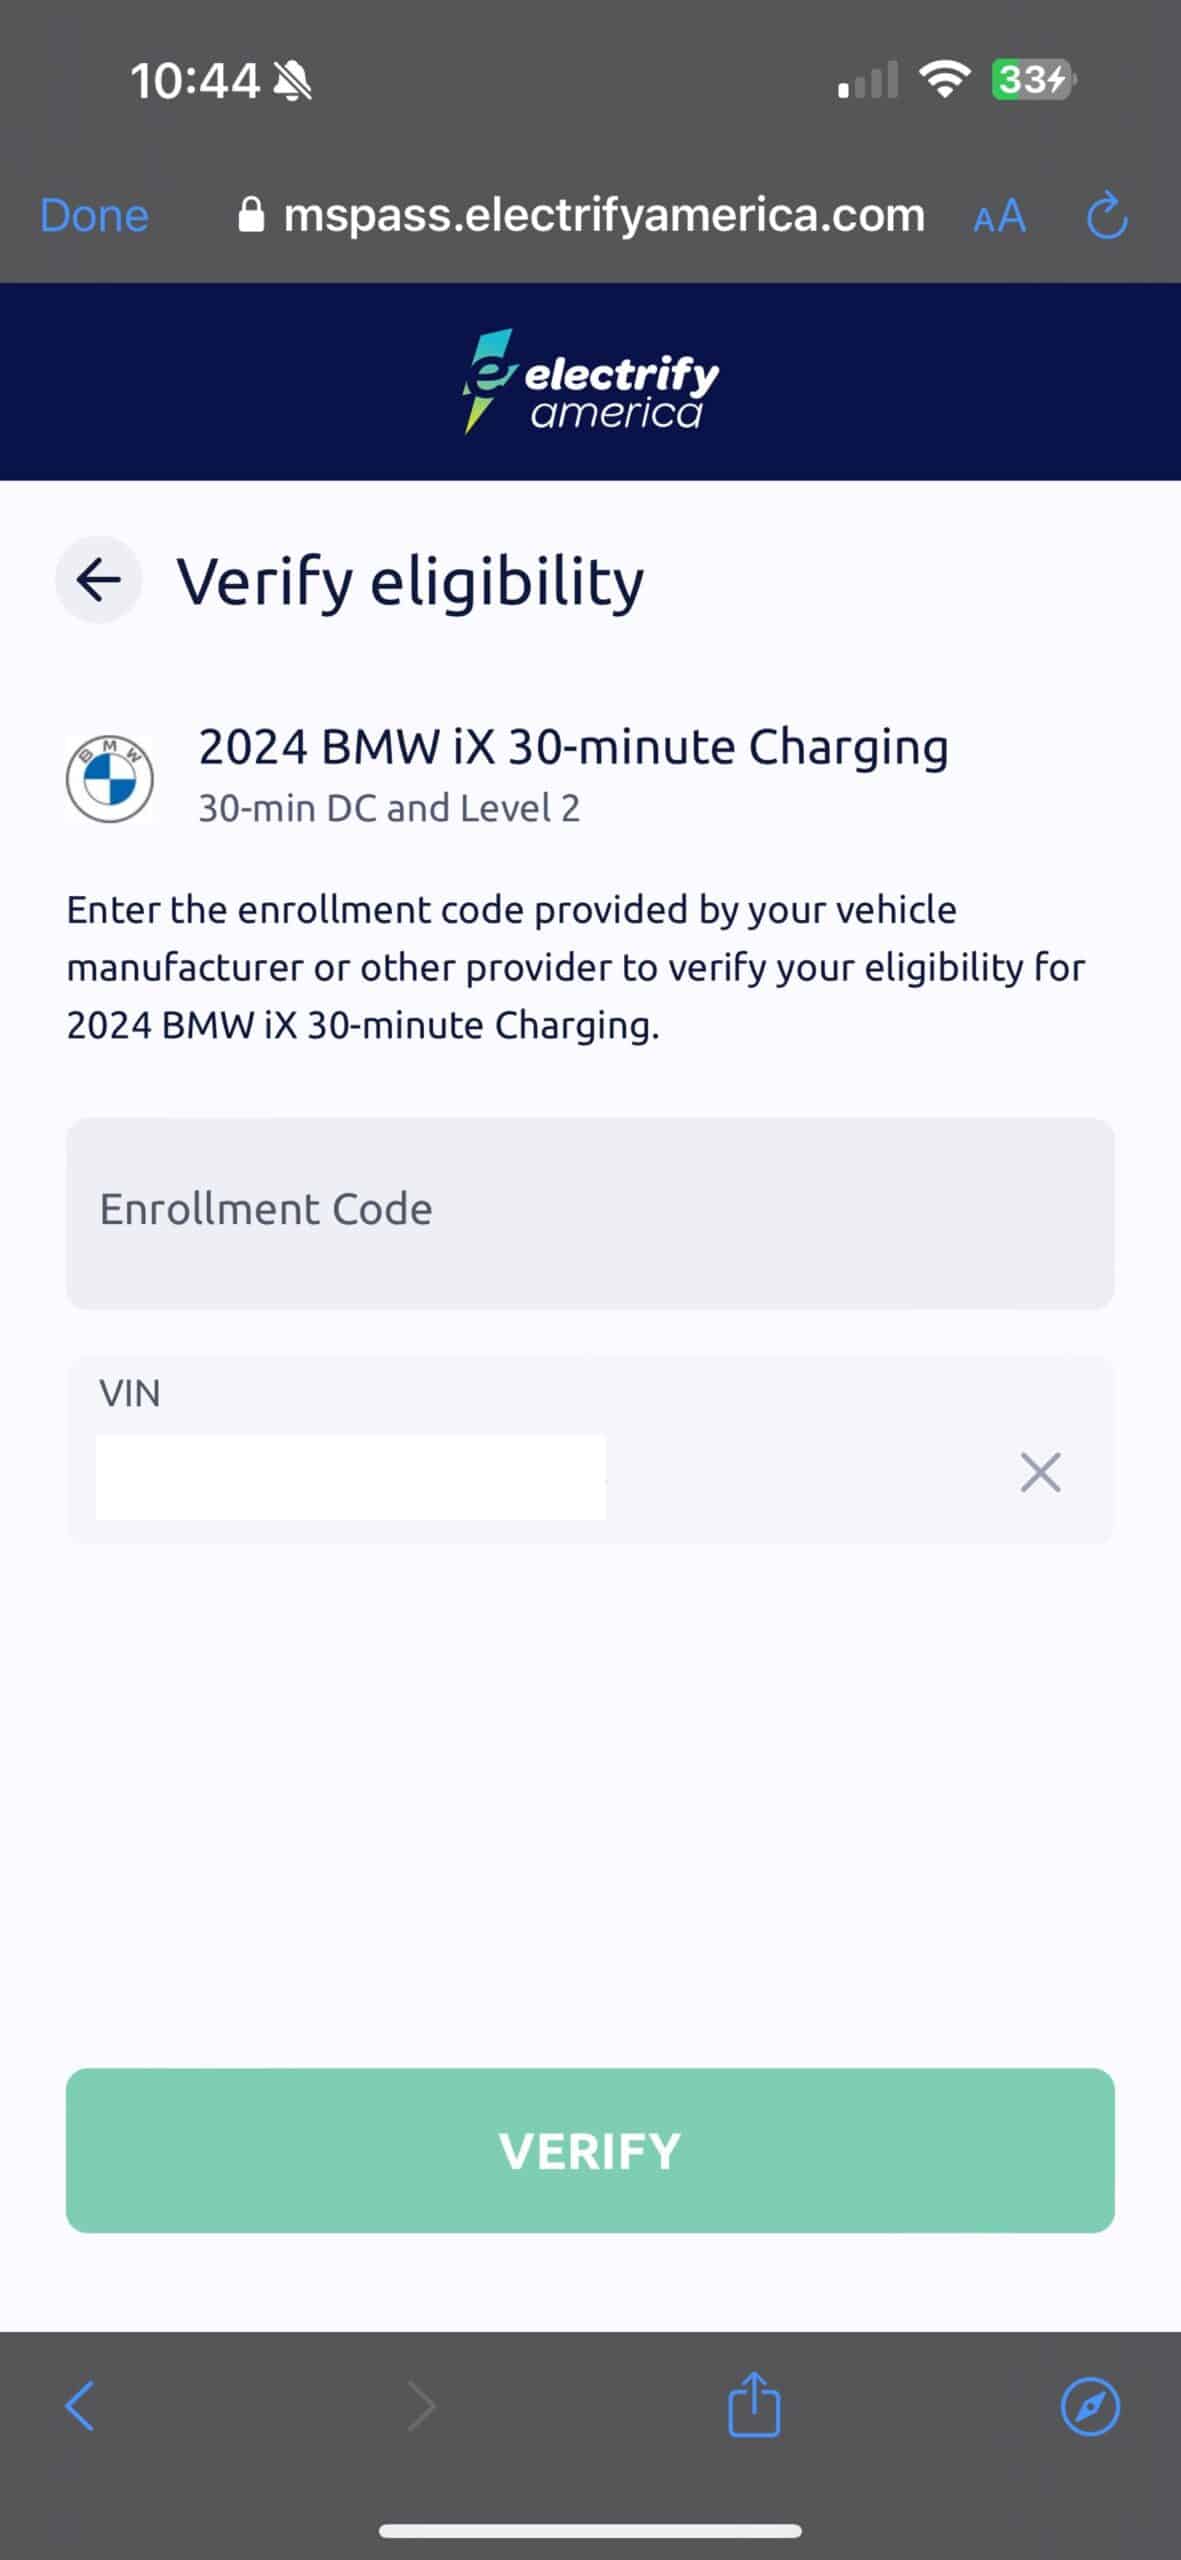Select the VIN input field

(x=350, y=1477)
